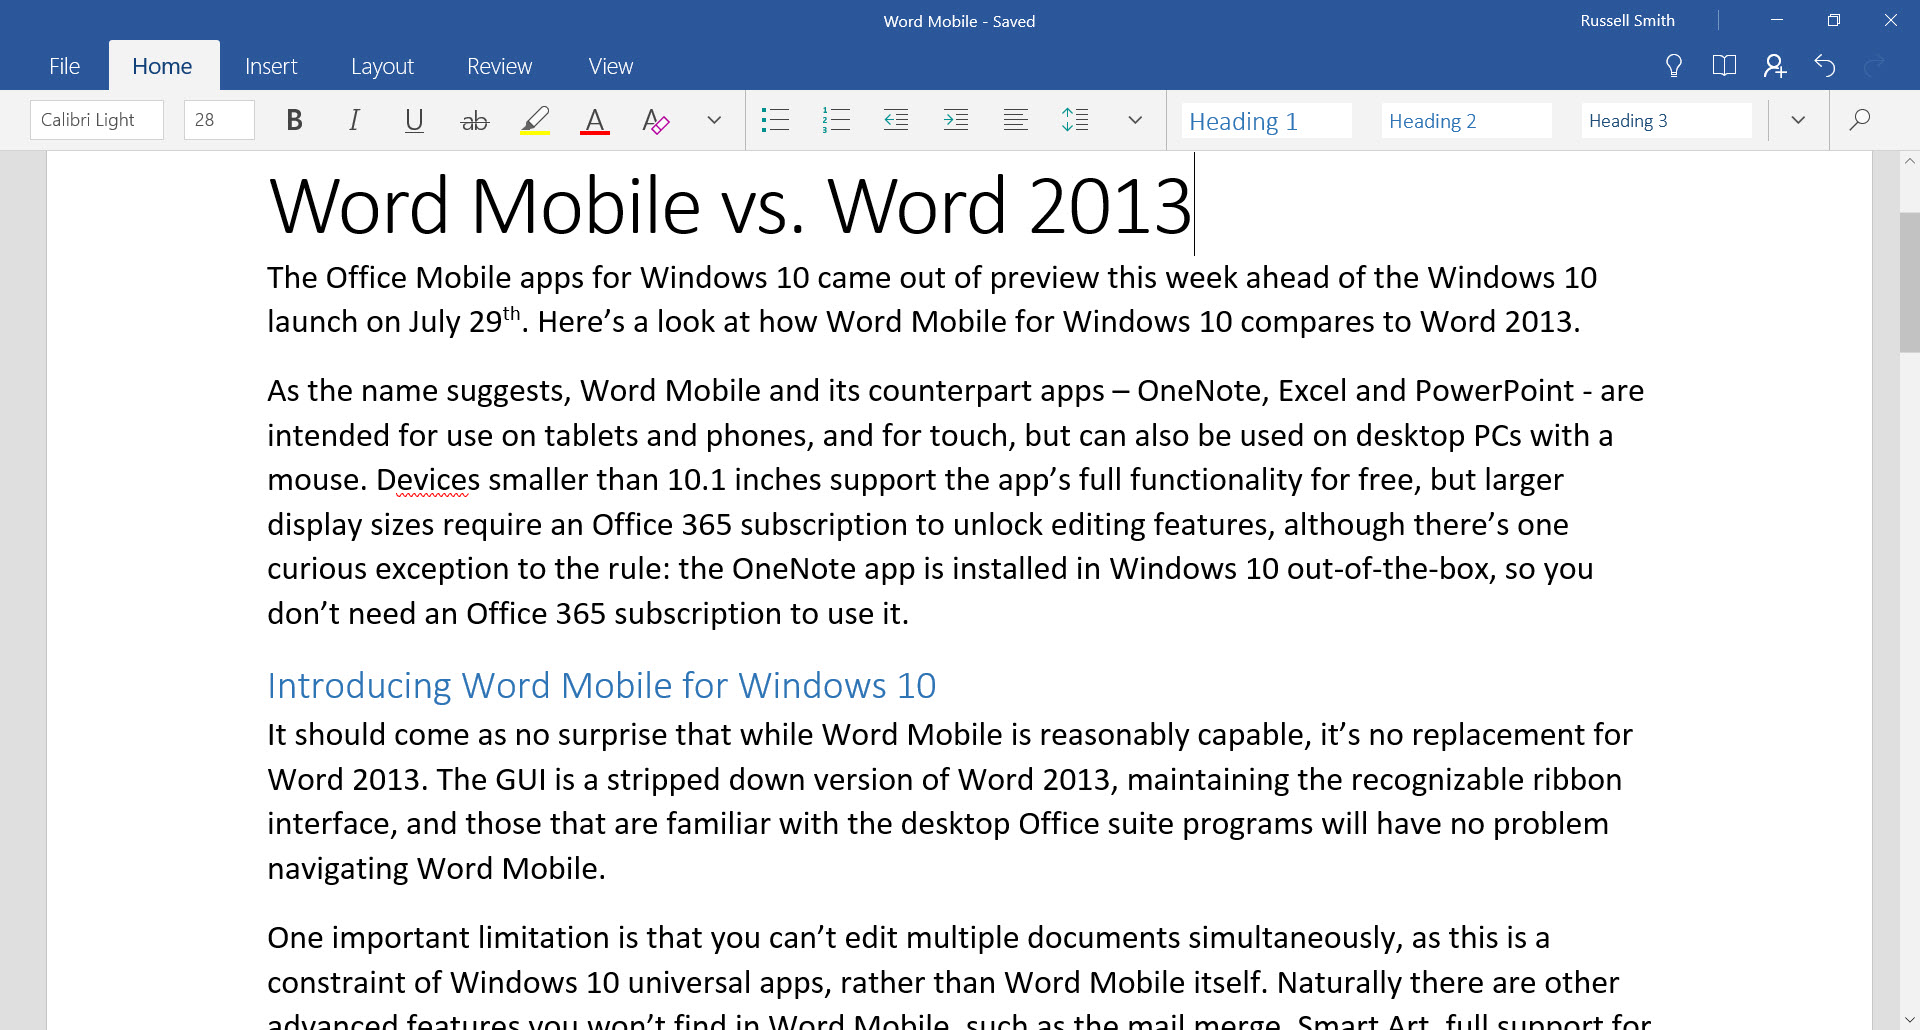Click the font size 28 box
Image resolution: width=1920 pixels, height=1030 pixels.
coord(219,120)
